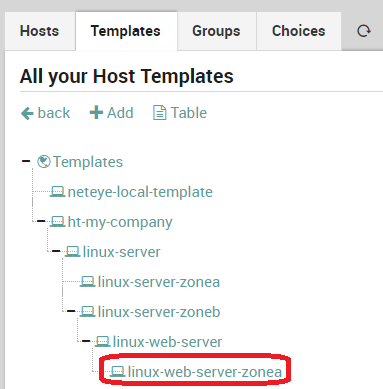Click the linux-server host icon
The width and height of the screenshot is (383, 389).
coord(72,252)
